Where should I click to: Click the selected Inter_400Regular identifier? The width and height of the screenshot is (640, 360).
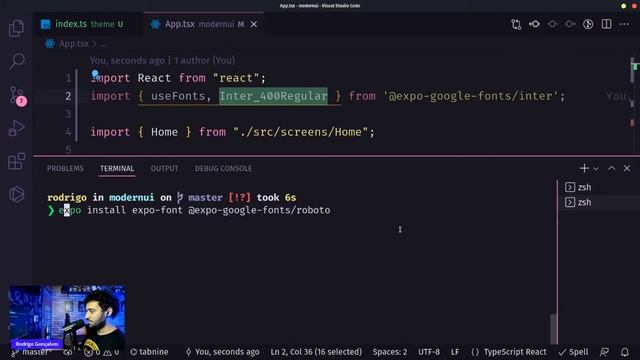[273, 96]
